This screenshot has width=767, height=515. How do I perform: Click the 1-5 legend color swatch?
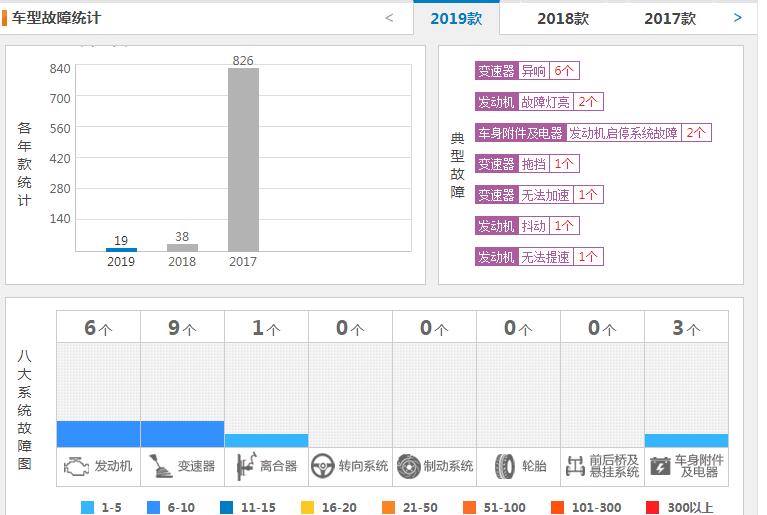pos(87,508)
